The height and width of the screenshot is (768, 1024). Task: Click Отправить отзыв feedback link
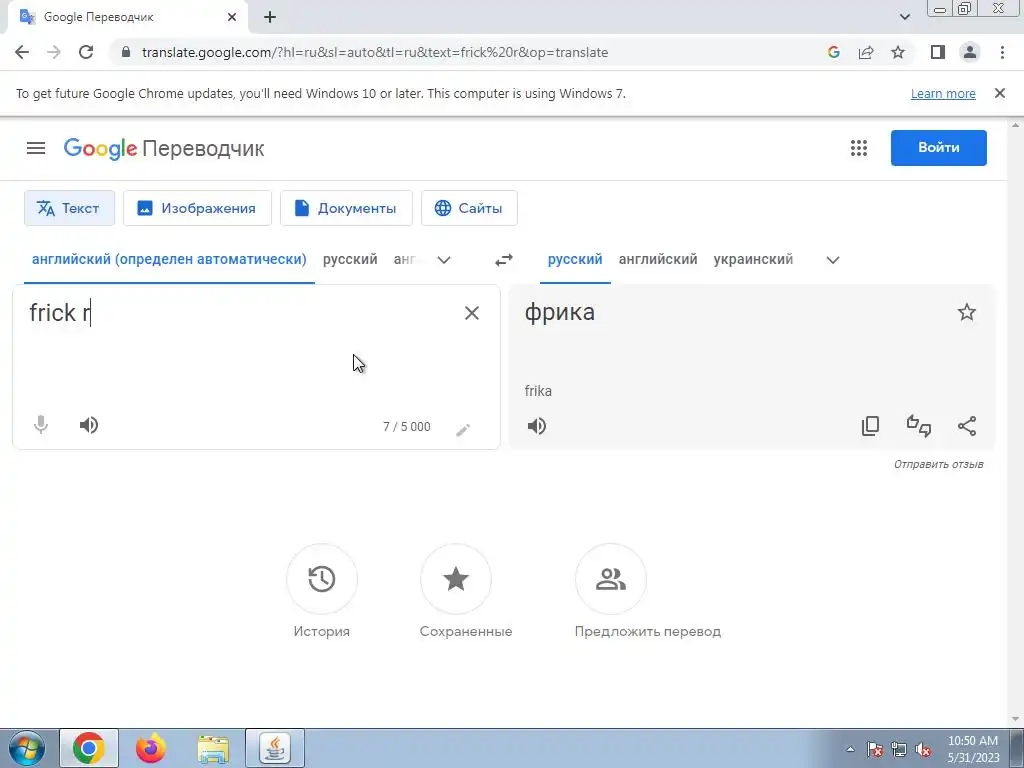click(938, 464)
